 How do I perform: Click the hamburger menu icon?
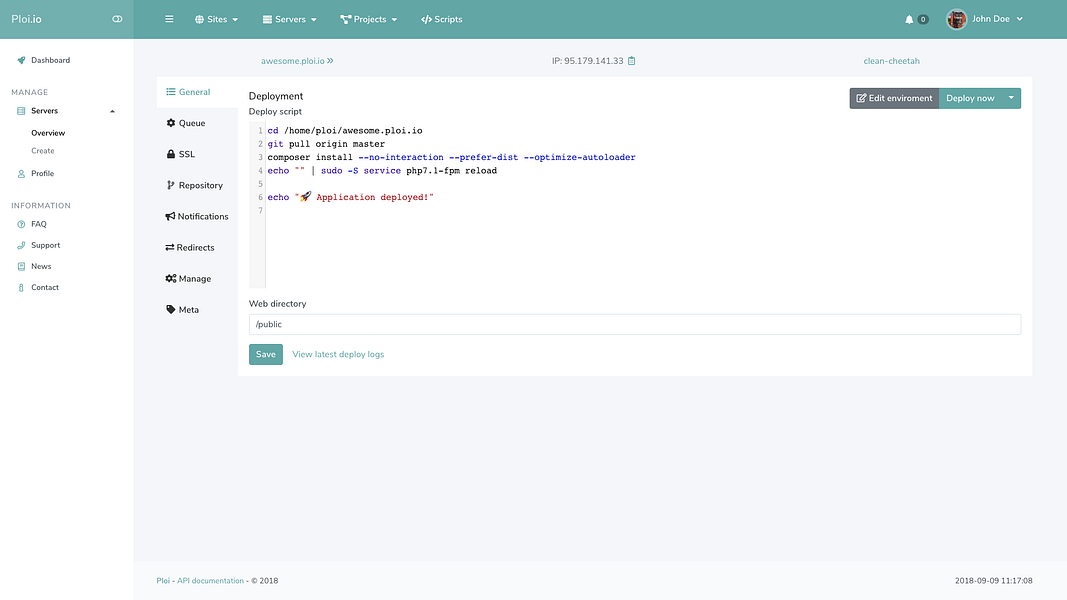click(168, 18)
